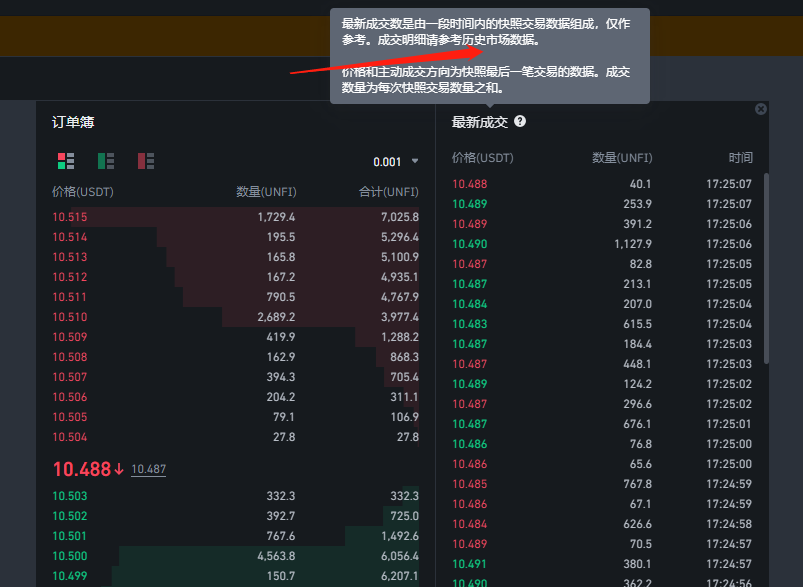Viewport: 803px width, 587px height.
Task: Click the underlined 10.487 mark price
Action: pyautogui.click(x=149, y=469)
